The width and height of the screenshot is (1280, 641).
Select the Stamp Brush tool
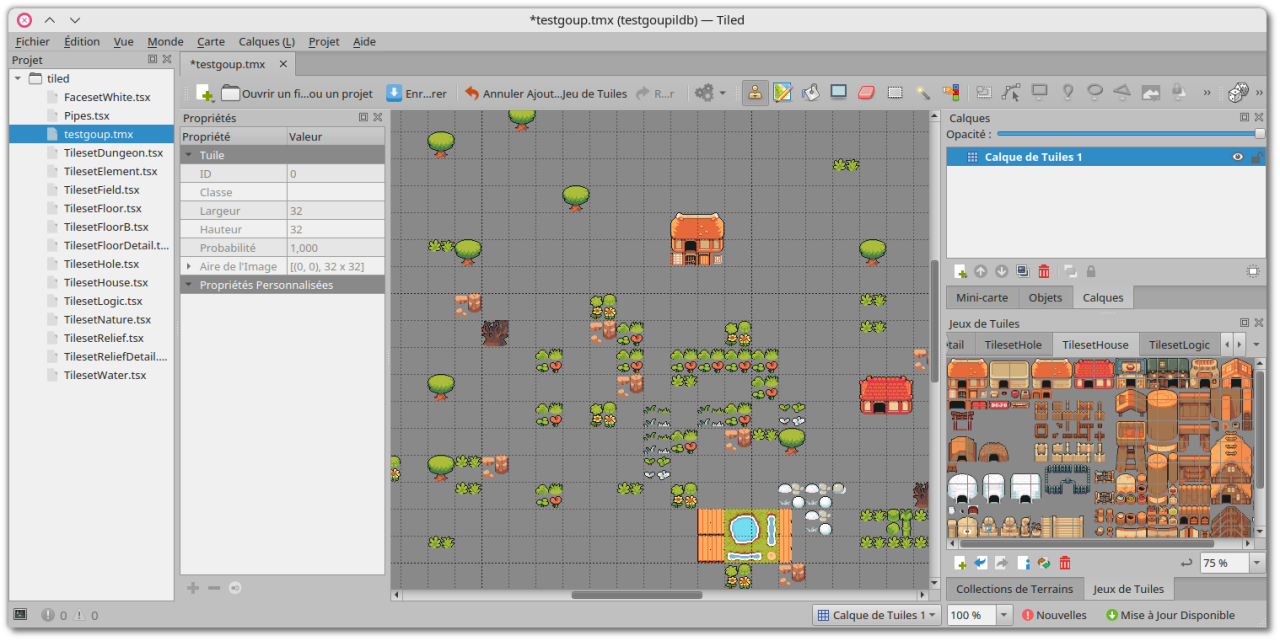[x=755, y=92]
